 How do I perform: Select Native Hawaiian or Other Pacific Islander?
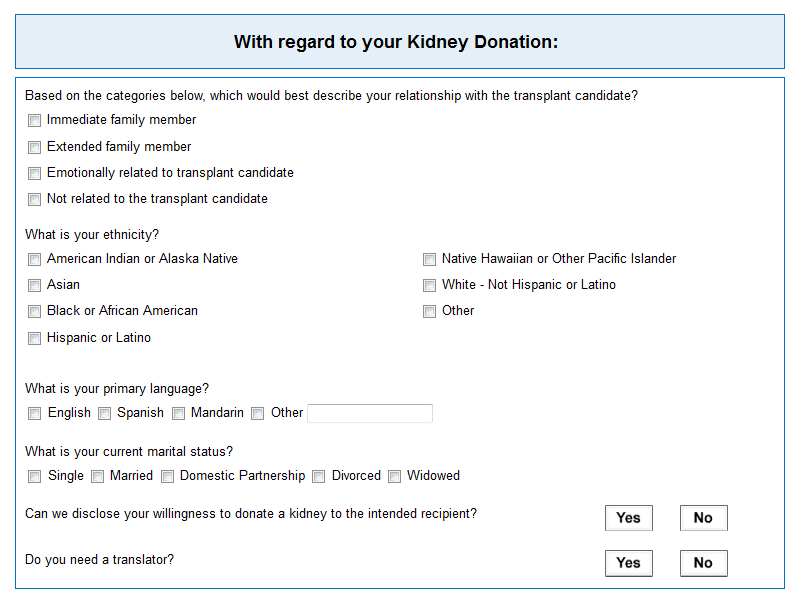tap(429, 260)
